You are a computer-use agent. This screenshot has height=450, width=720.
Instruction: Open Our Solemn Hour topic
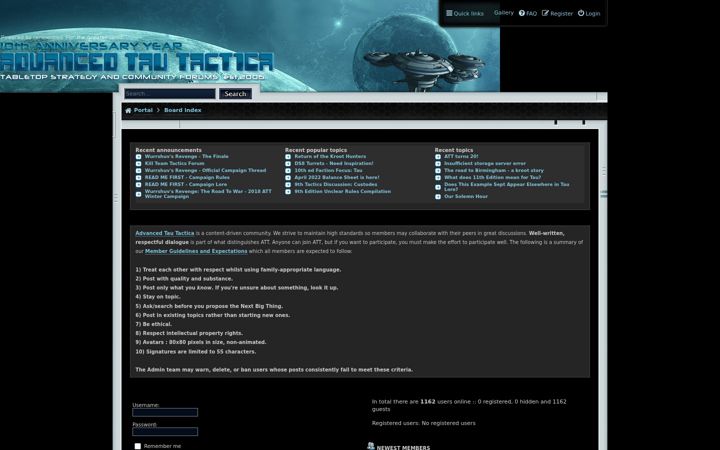(466, 197)
